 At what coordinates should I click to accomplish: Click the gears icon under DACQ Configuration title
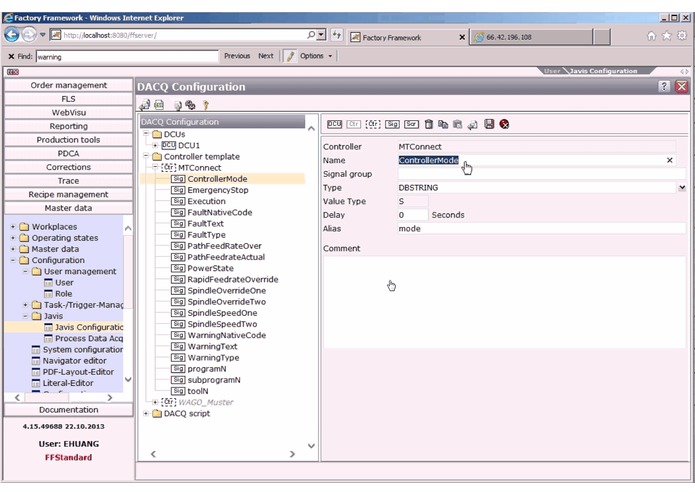pyautogui.click(x=190, y=105)
